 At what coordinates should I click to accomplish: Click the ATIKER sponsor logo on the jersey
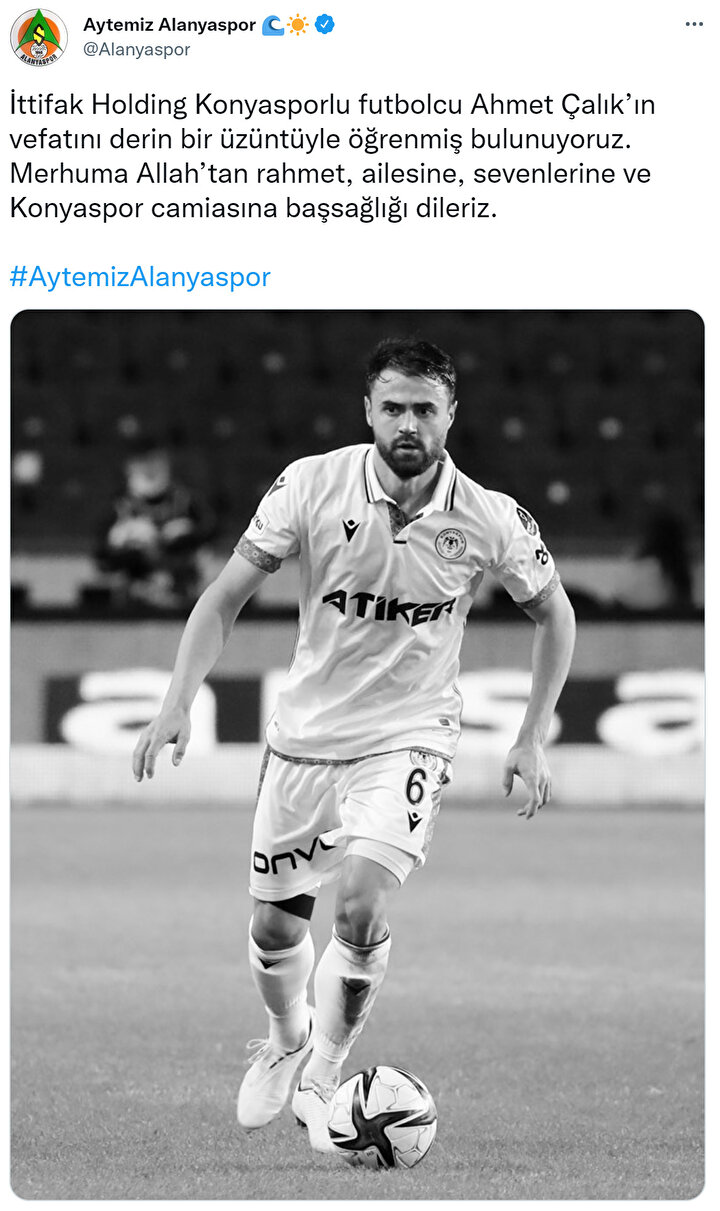click(388, 605)
